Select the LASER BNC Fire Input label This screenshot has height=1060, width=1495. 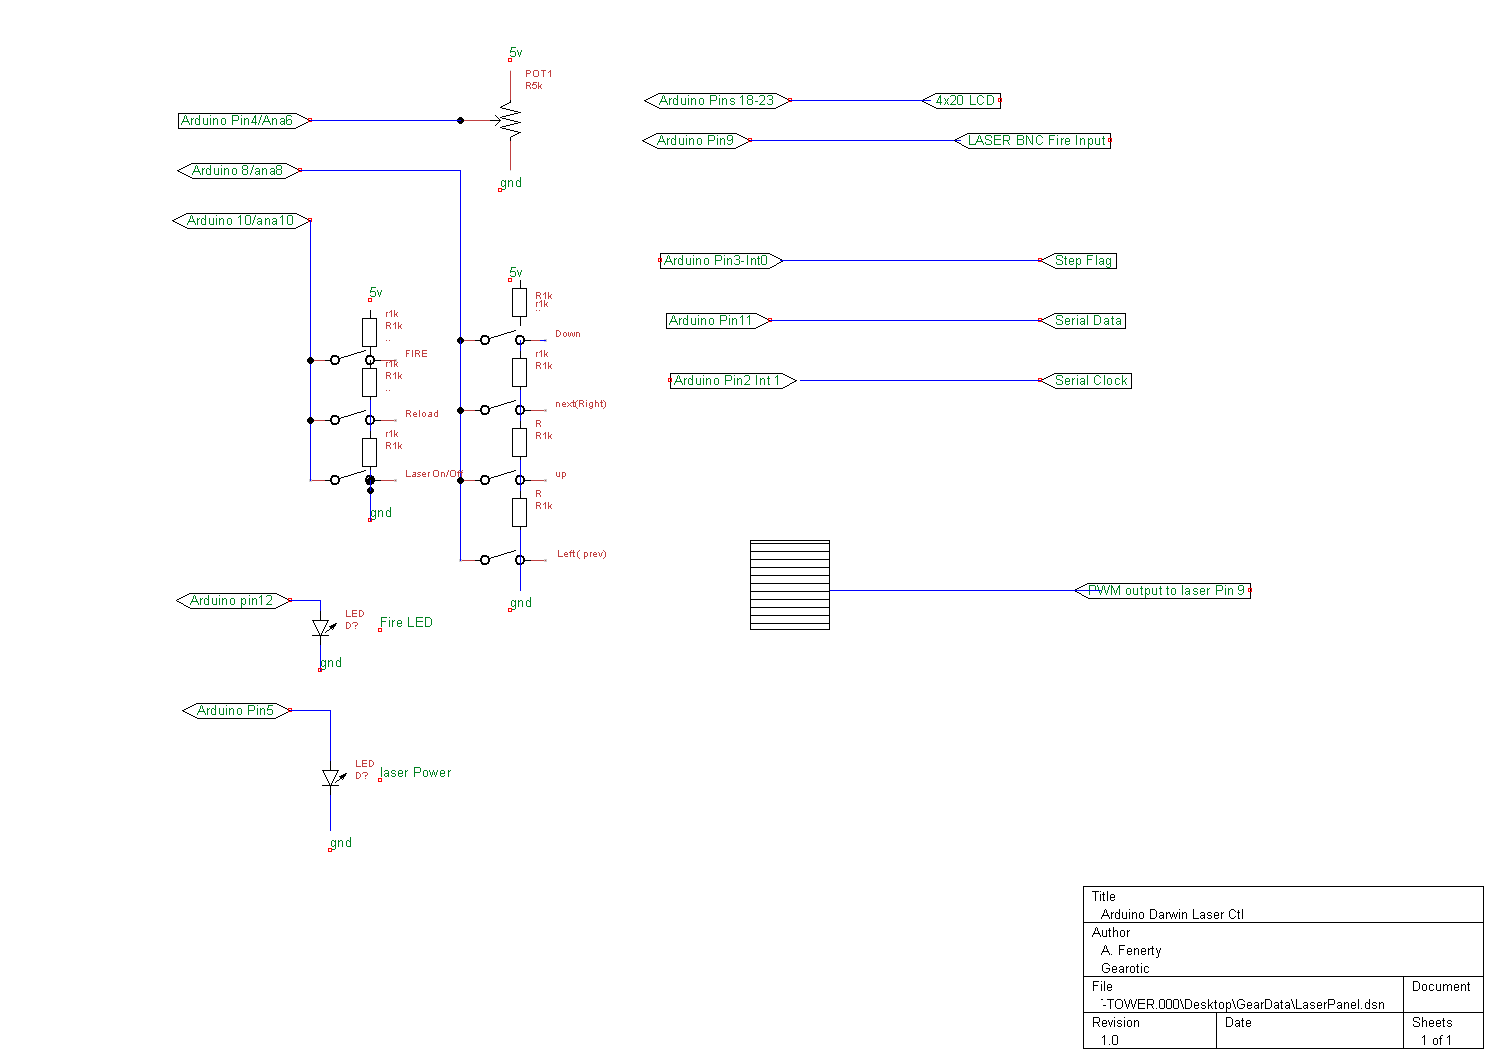(1035, 141)
